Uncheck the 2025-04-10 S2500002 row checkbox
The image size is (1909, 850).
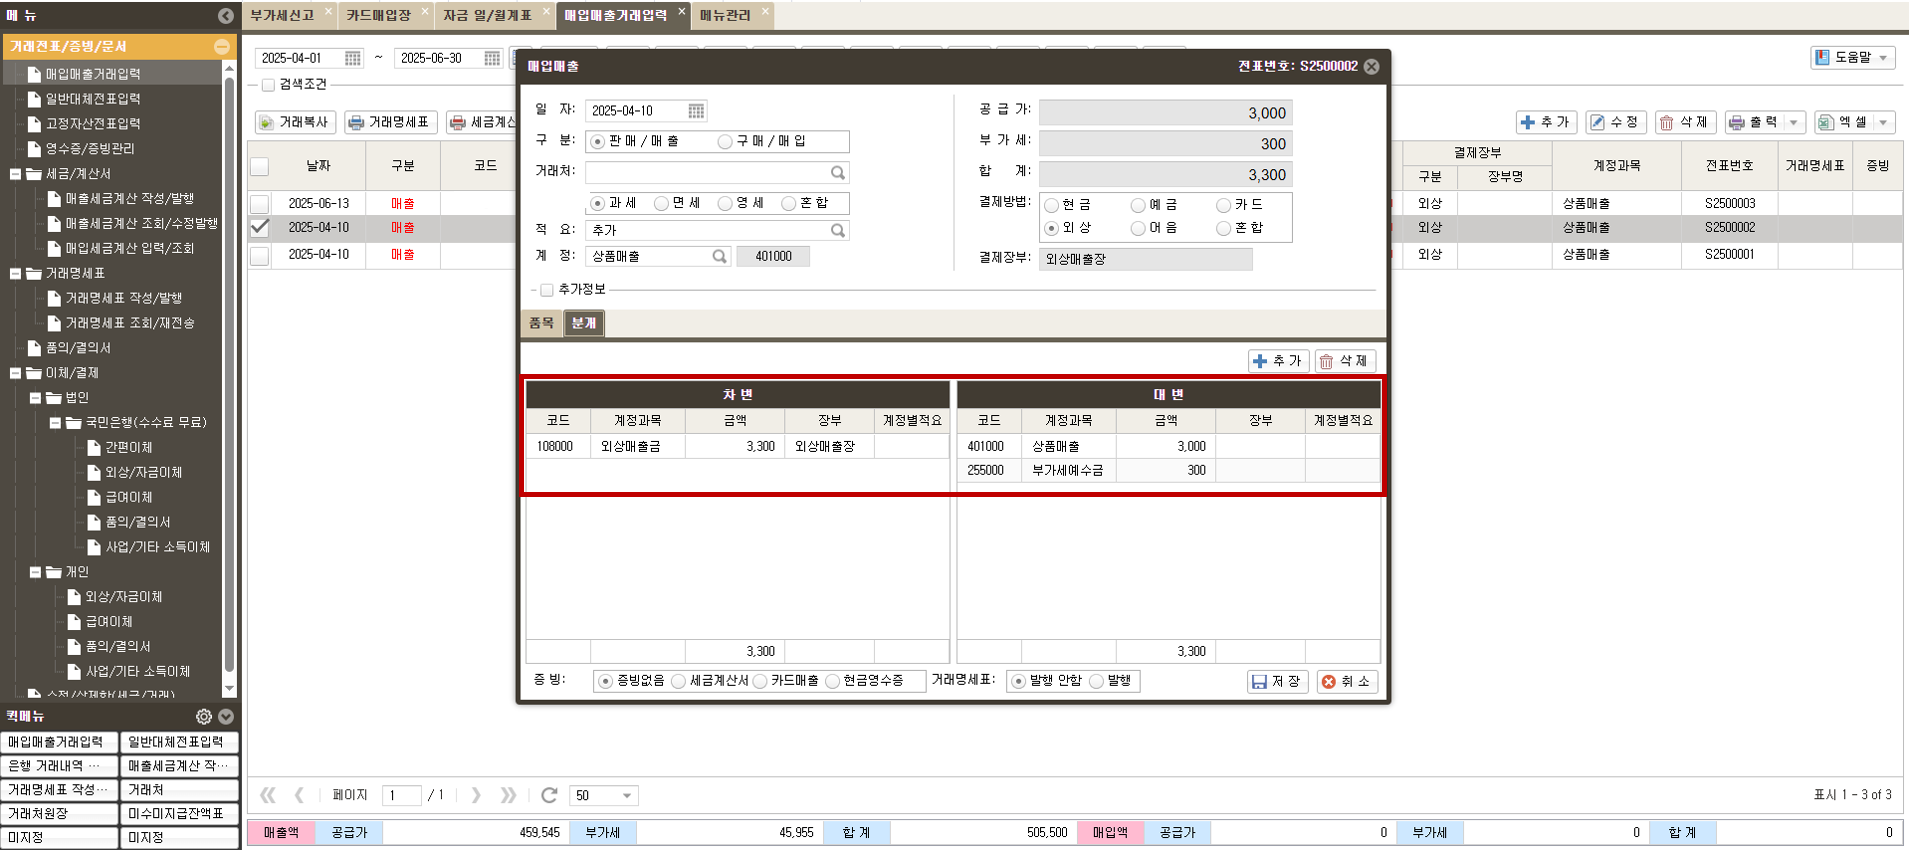pos(260,228)
